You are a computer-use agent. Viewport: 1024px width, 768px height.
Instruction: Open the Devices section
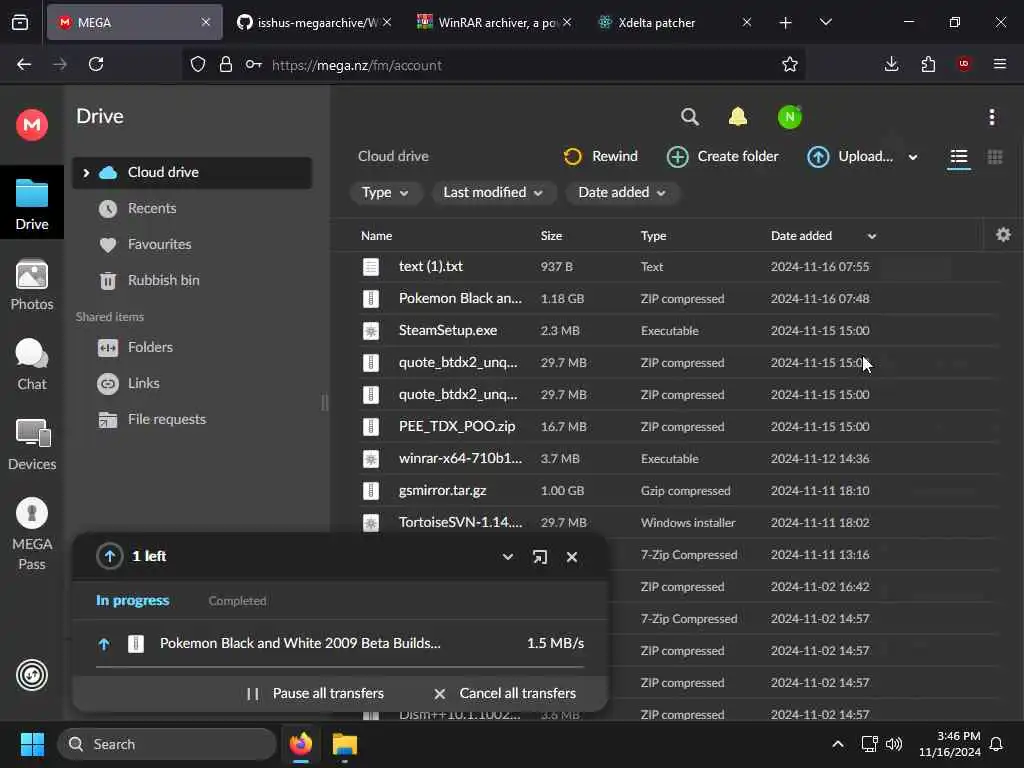tap(31, 445)
